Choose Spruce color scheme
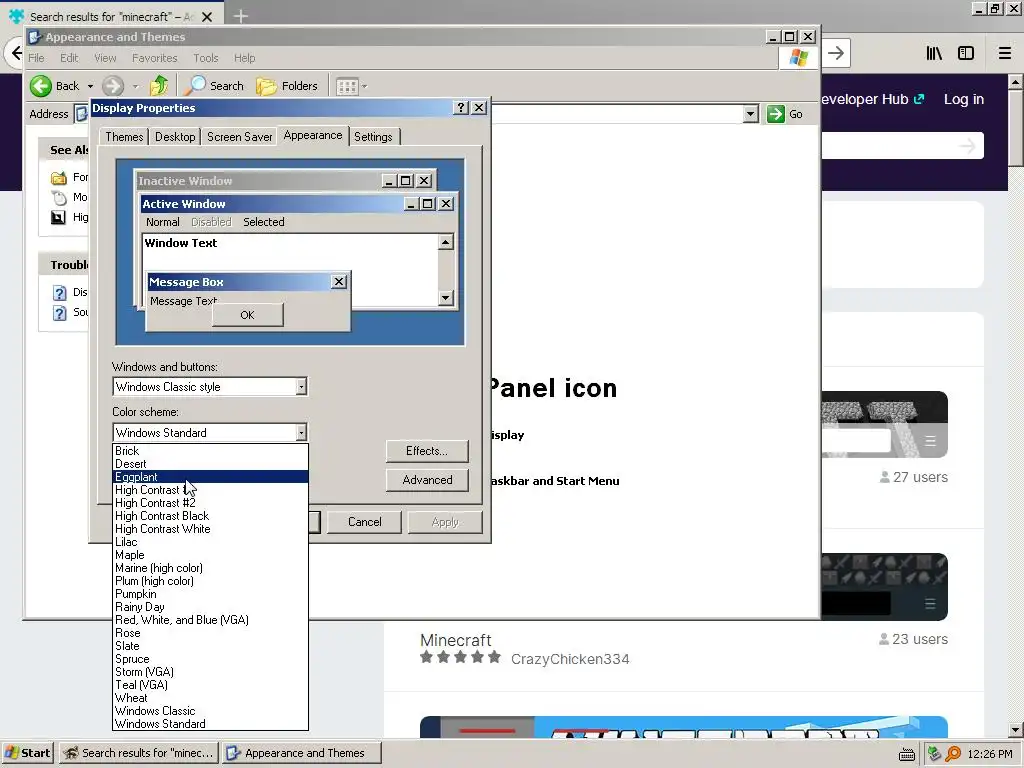This screenshot has width=1024, height=768. (x=210, y=659)
